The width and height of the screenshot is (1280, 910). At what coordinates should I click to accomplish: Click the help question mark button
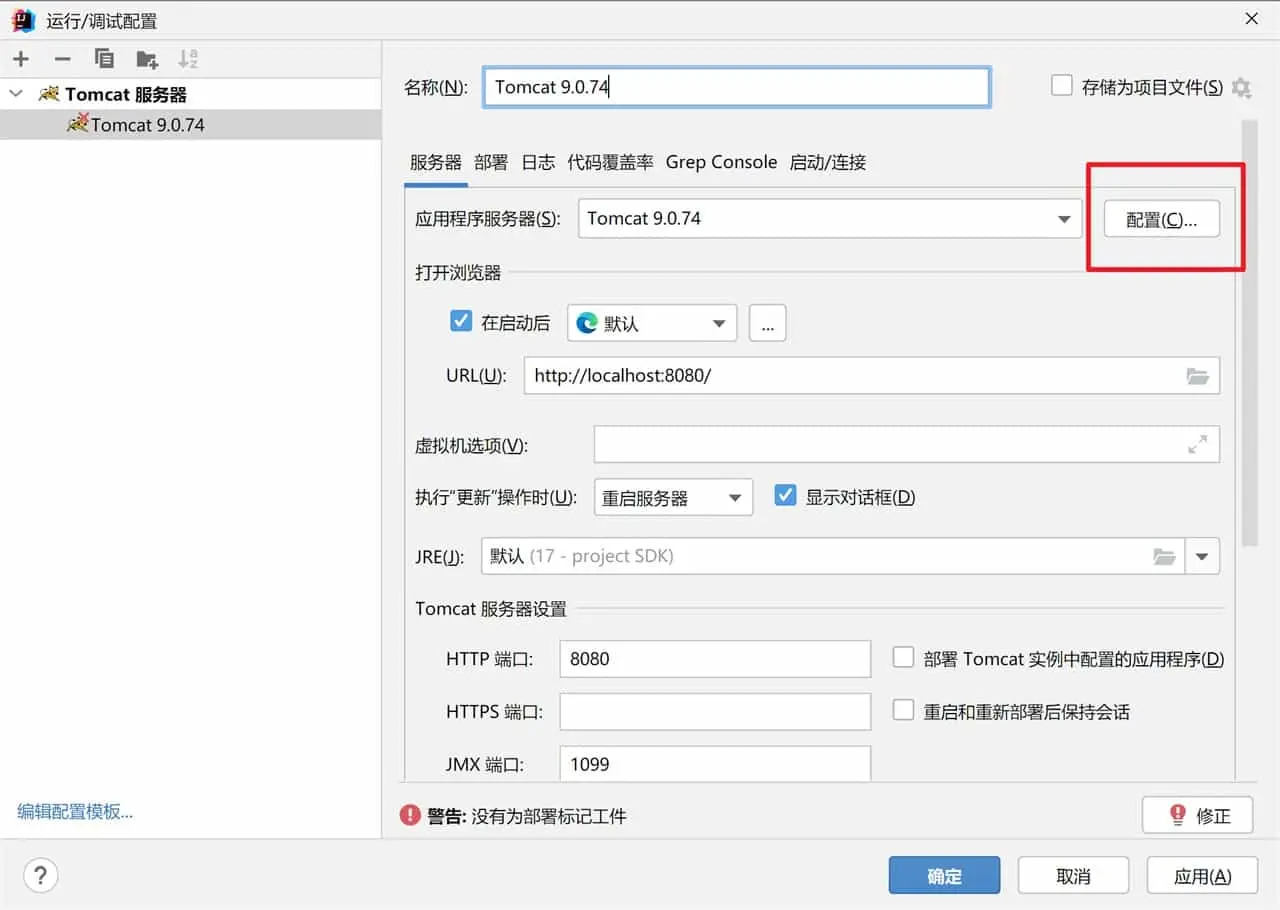click(x=41, y=876)
